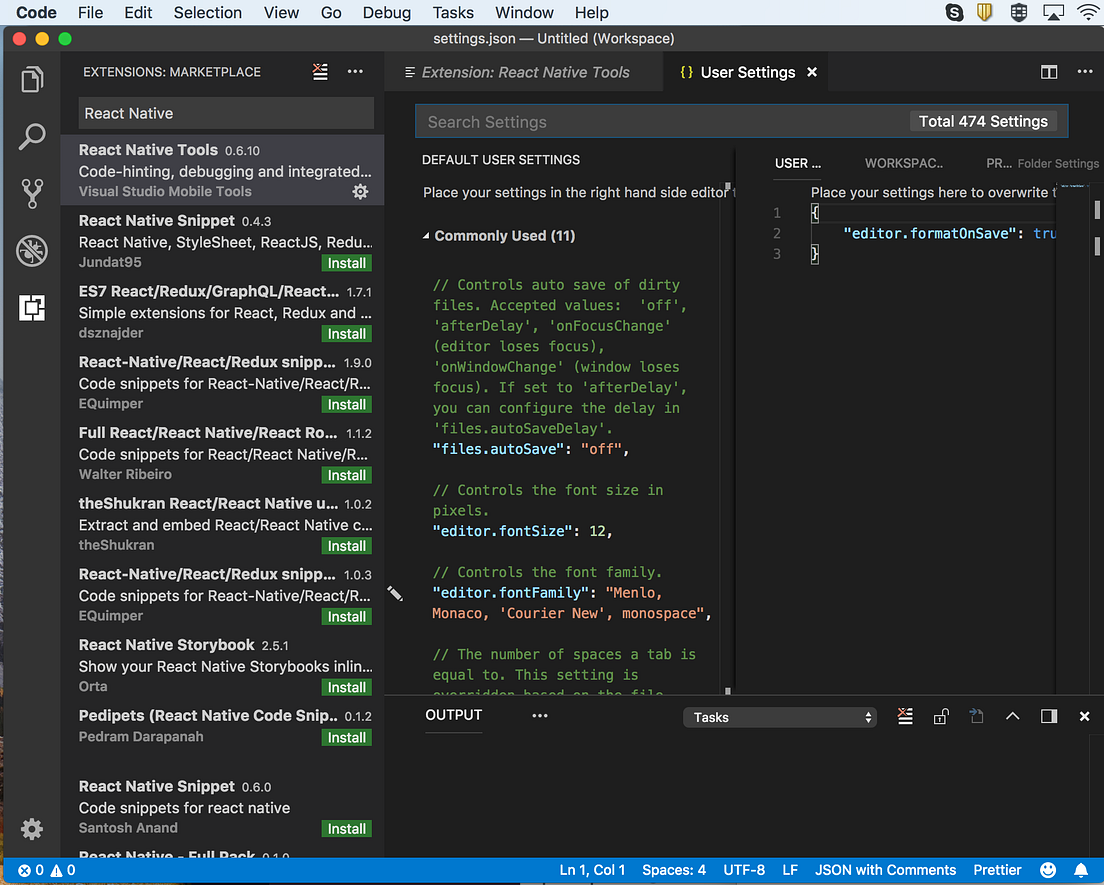
Task: Install the React Native Snippet by Jundat95
Action: click(346, 263)
